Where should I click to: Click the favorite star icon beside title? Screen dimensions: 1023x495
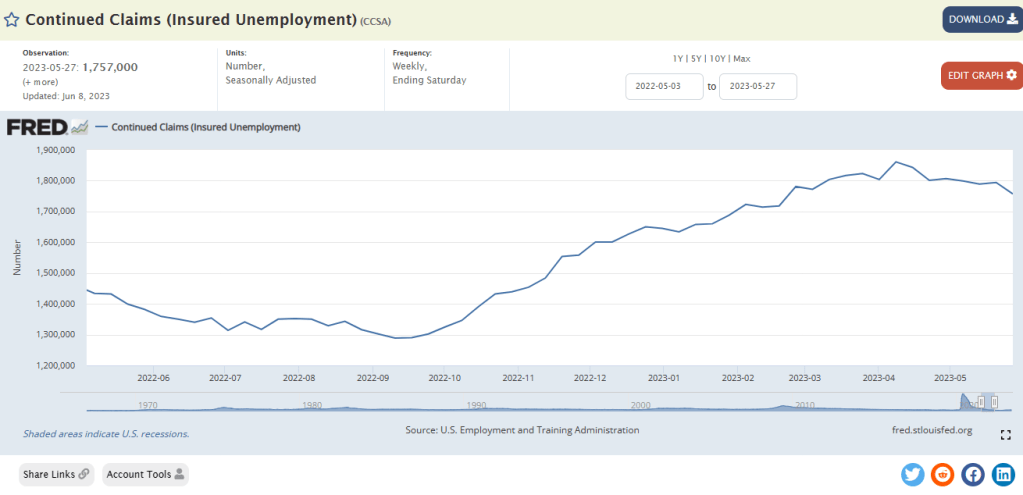[x=12, y=19]
